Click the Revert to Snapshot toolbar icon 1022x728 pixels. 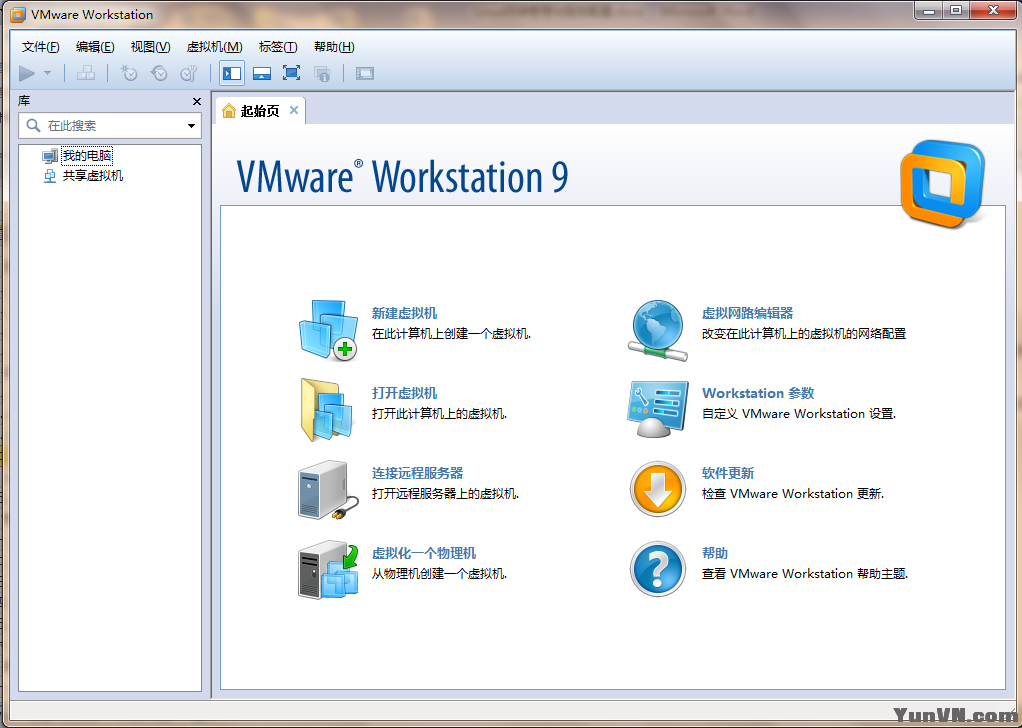point(159,74)
